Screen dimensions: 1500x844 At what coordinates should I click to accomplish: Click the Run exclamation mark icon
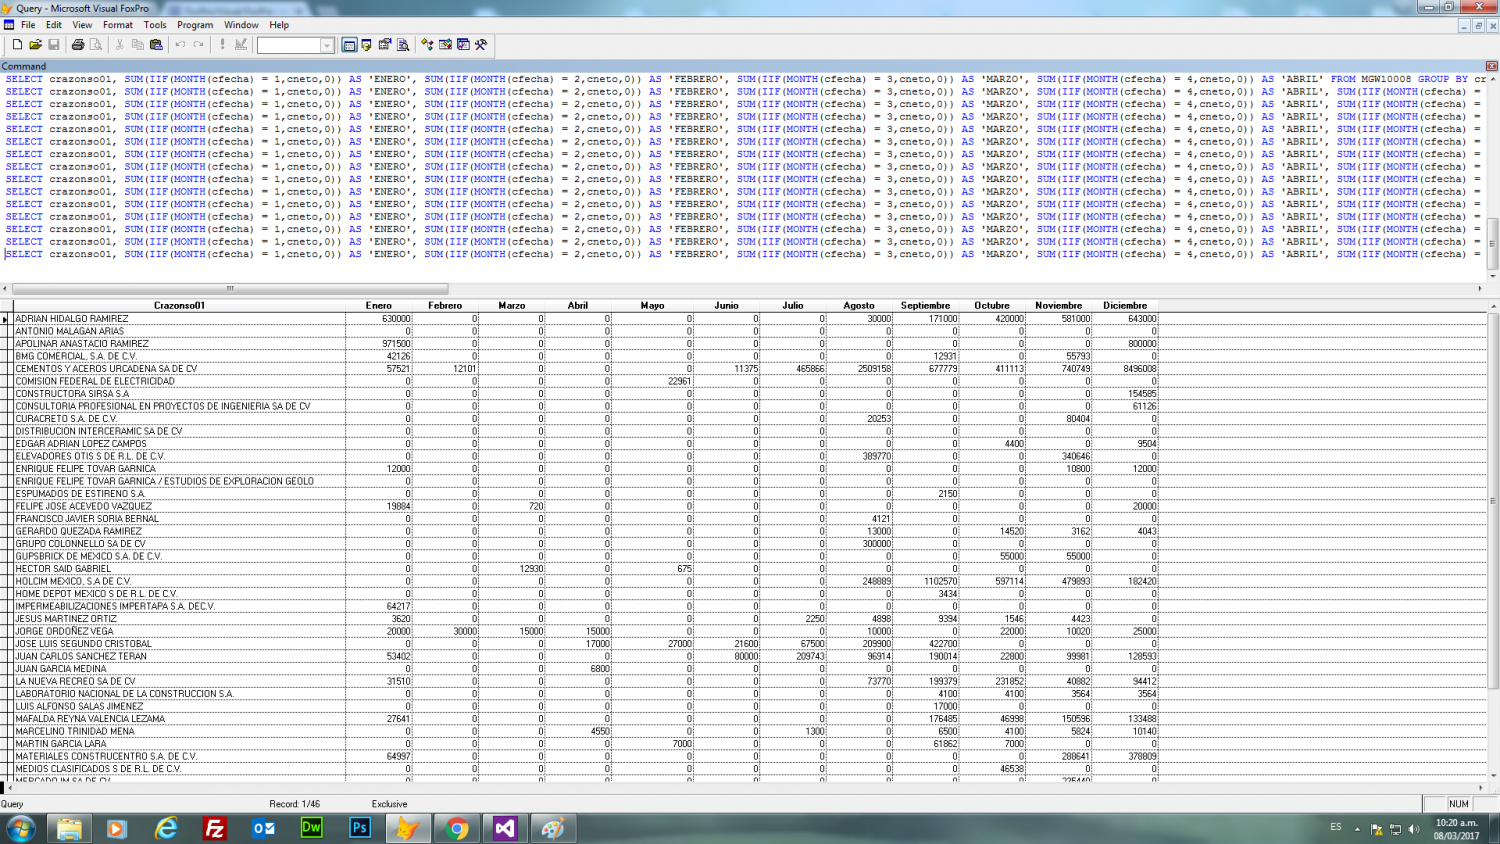tap(222, 45)
